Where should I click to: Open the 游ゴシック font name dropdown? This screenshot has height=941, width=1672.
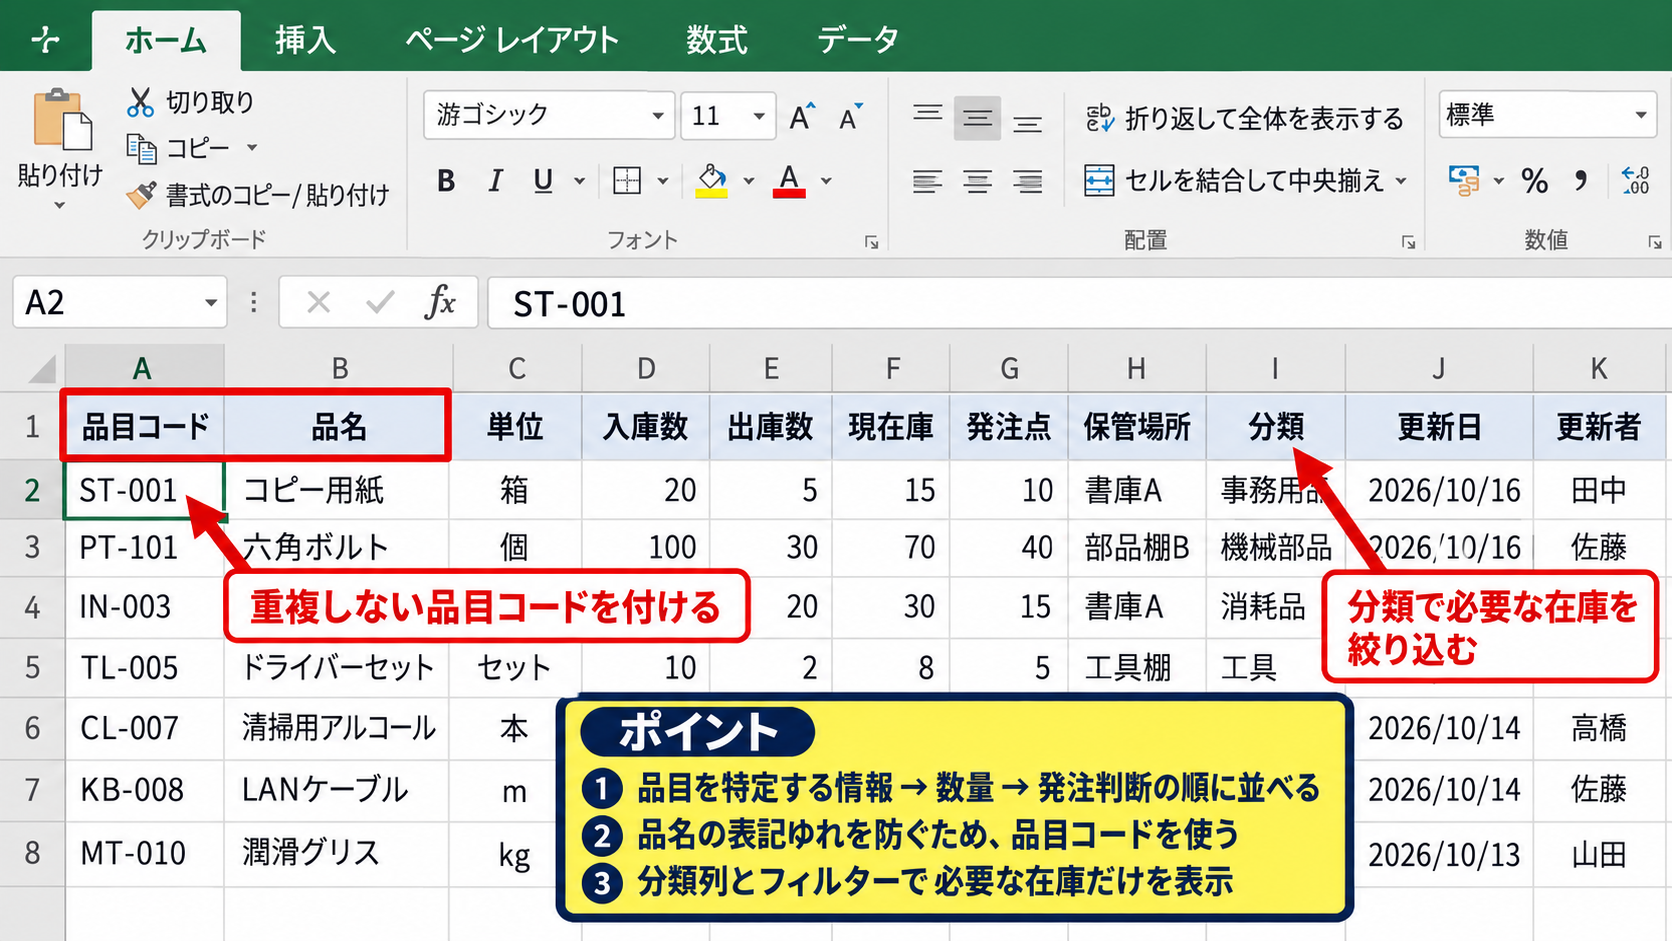(x=657, y=116)
